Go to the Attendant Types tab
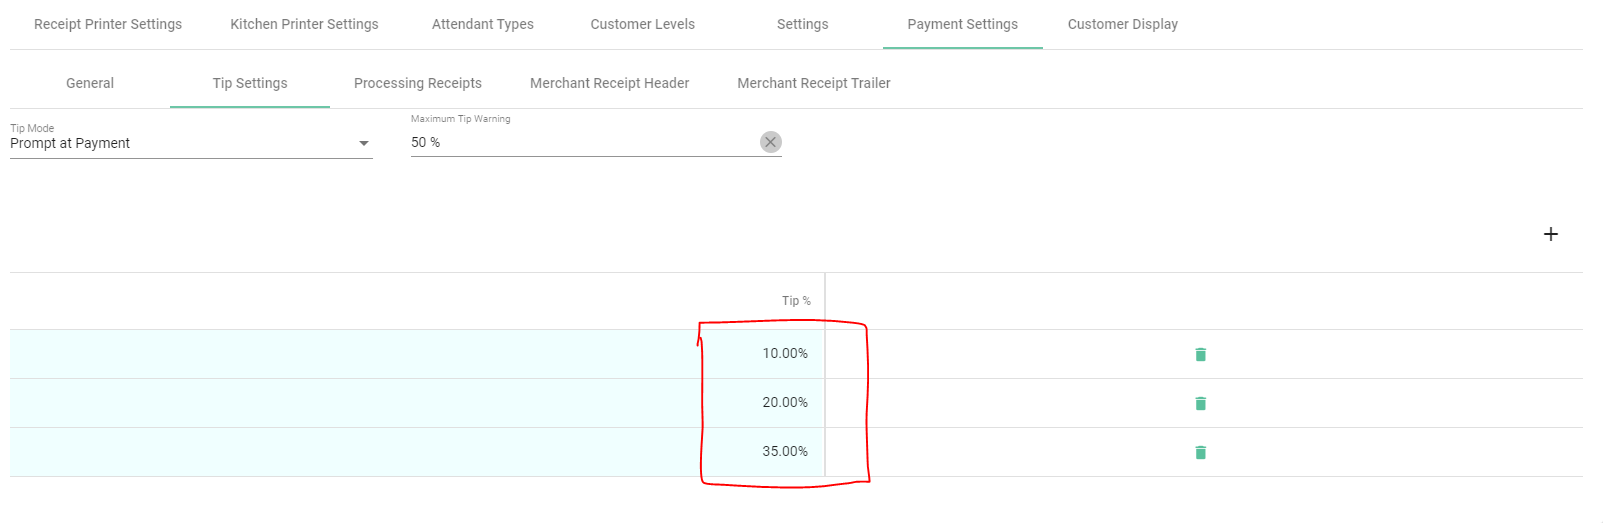The image size is (1603, 523). 483,24
